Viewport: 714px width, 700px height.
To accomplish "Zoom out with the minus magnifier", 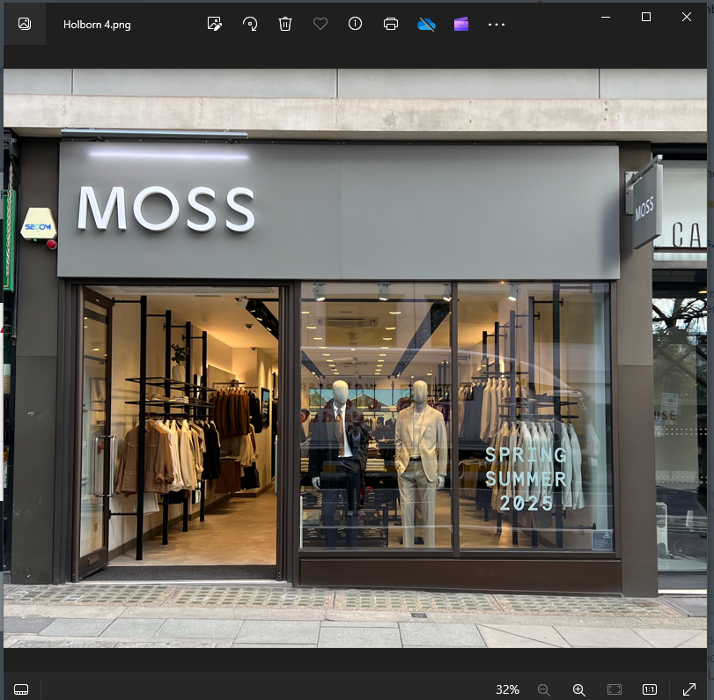I will (x=544, y=689).
